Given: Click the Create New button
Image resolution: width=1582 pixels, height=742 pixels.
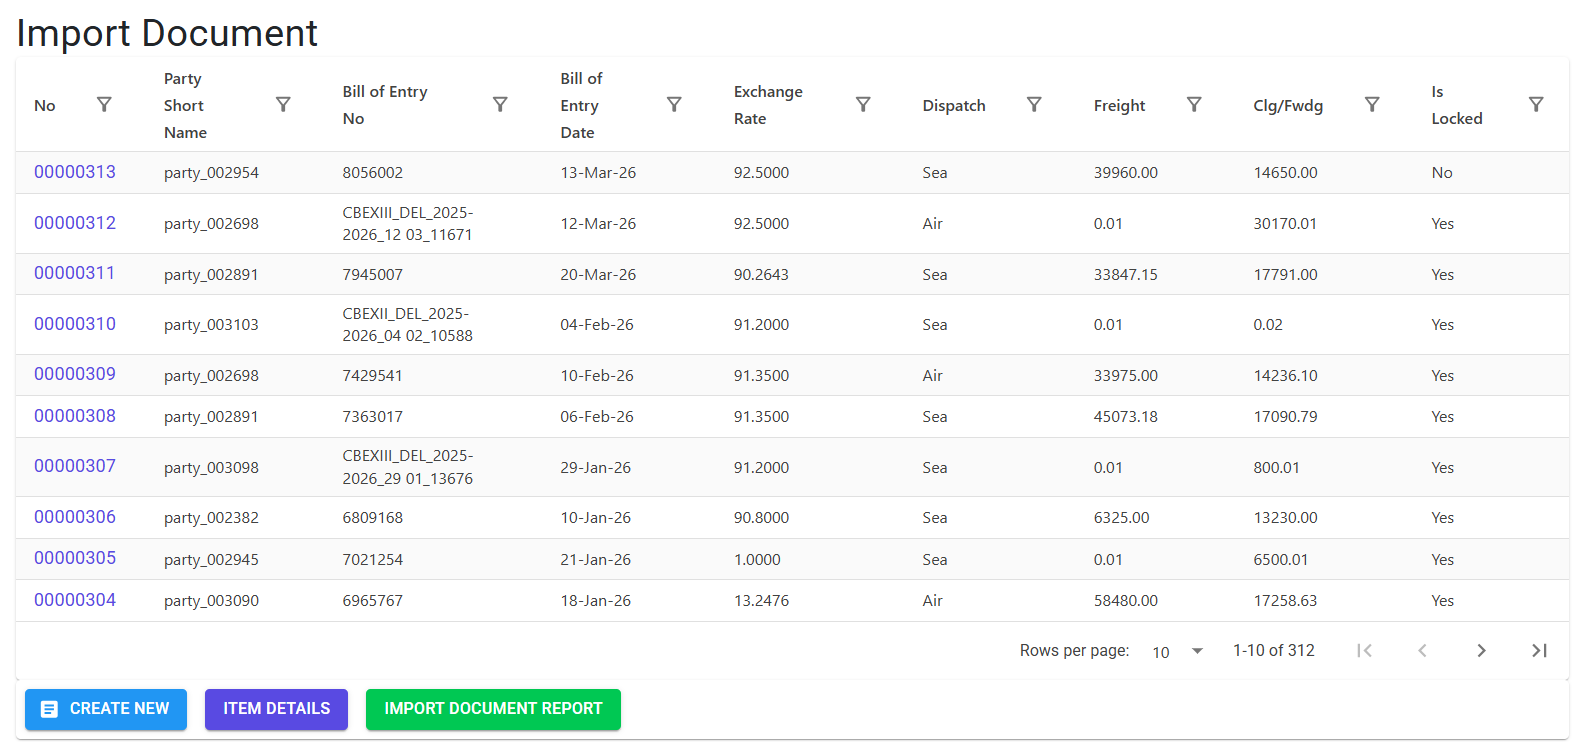Looking at the screenshot, I should pyautogui.click(x=106, y=709).
